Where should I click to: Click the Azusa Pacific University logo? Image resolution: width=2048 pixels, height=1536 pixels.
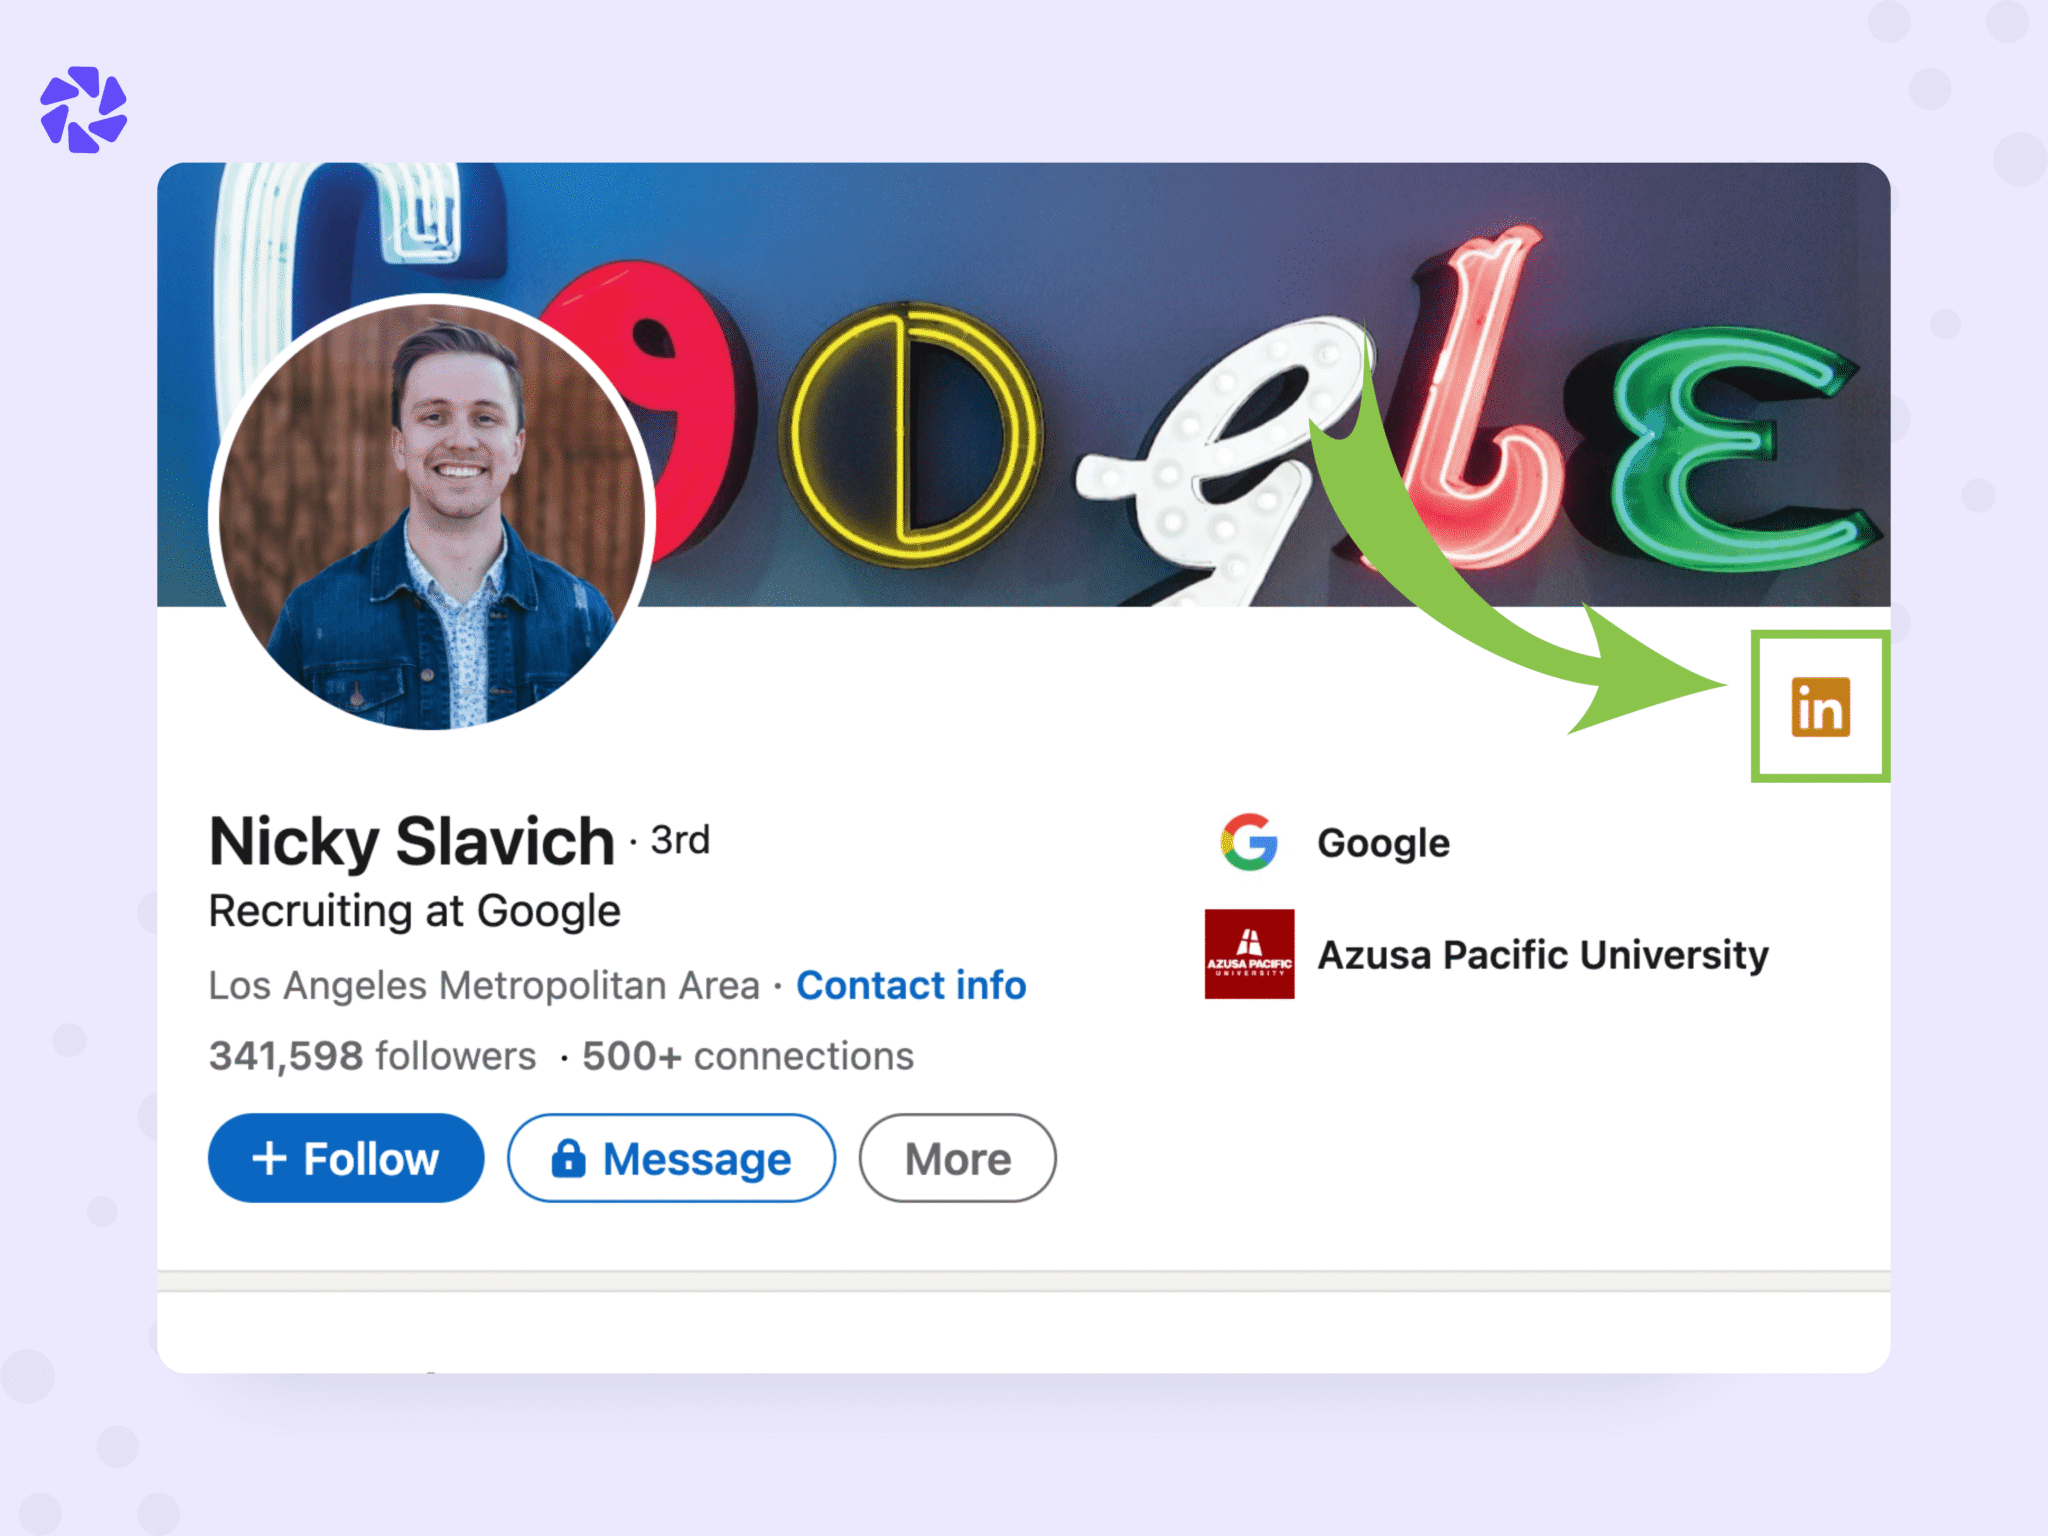click(x=1249, y=954)
